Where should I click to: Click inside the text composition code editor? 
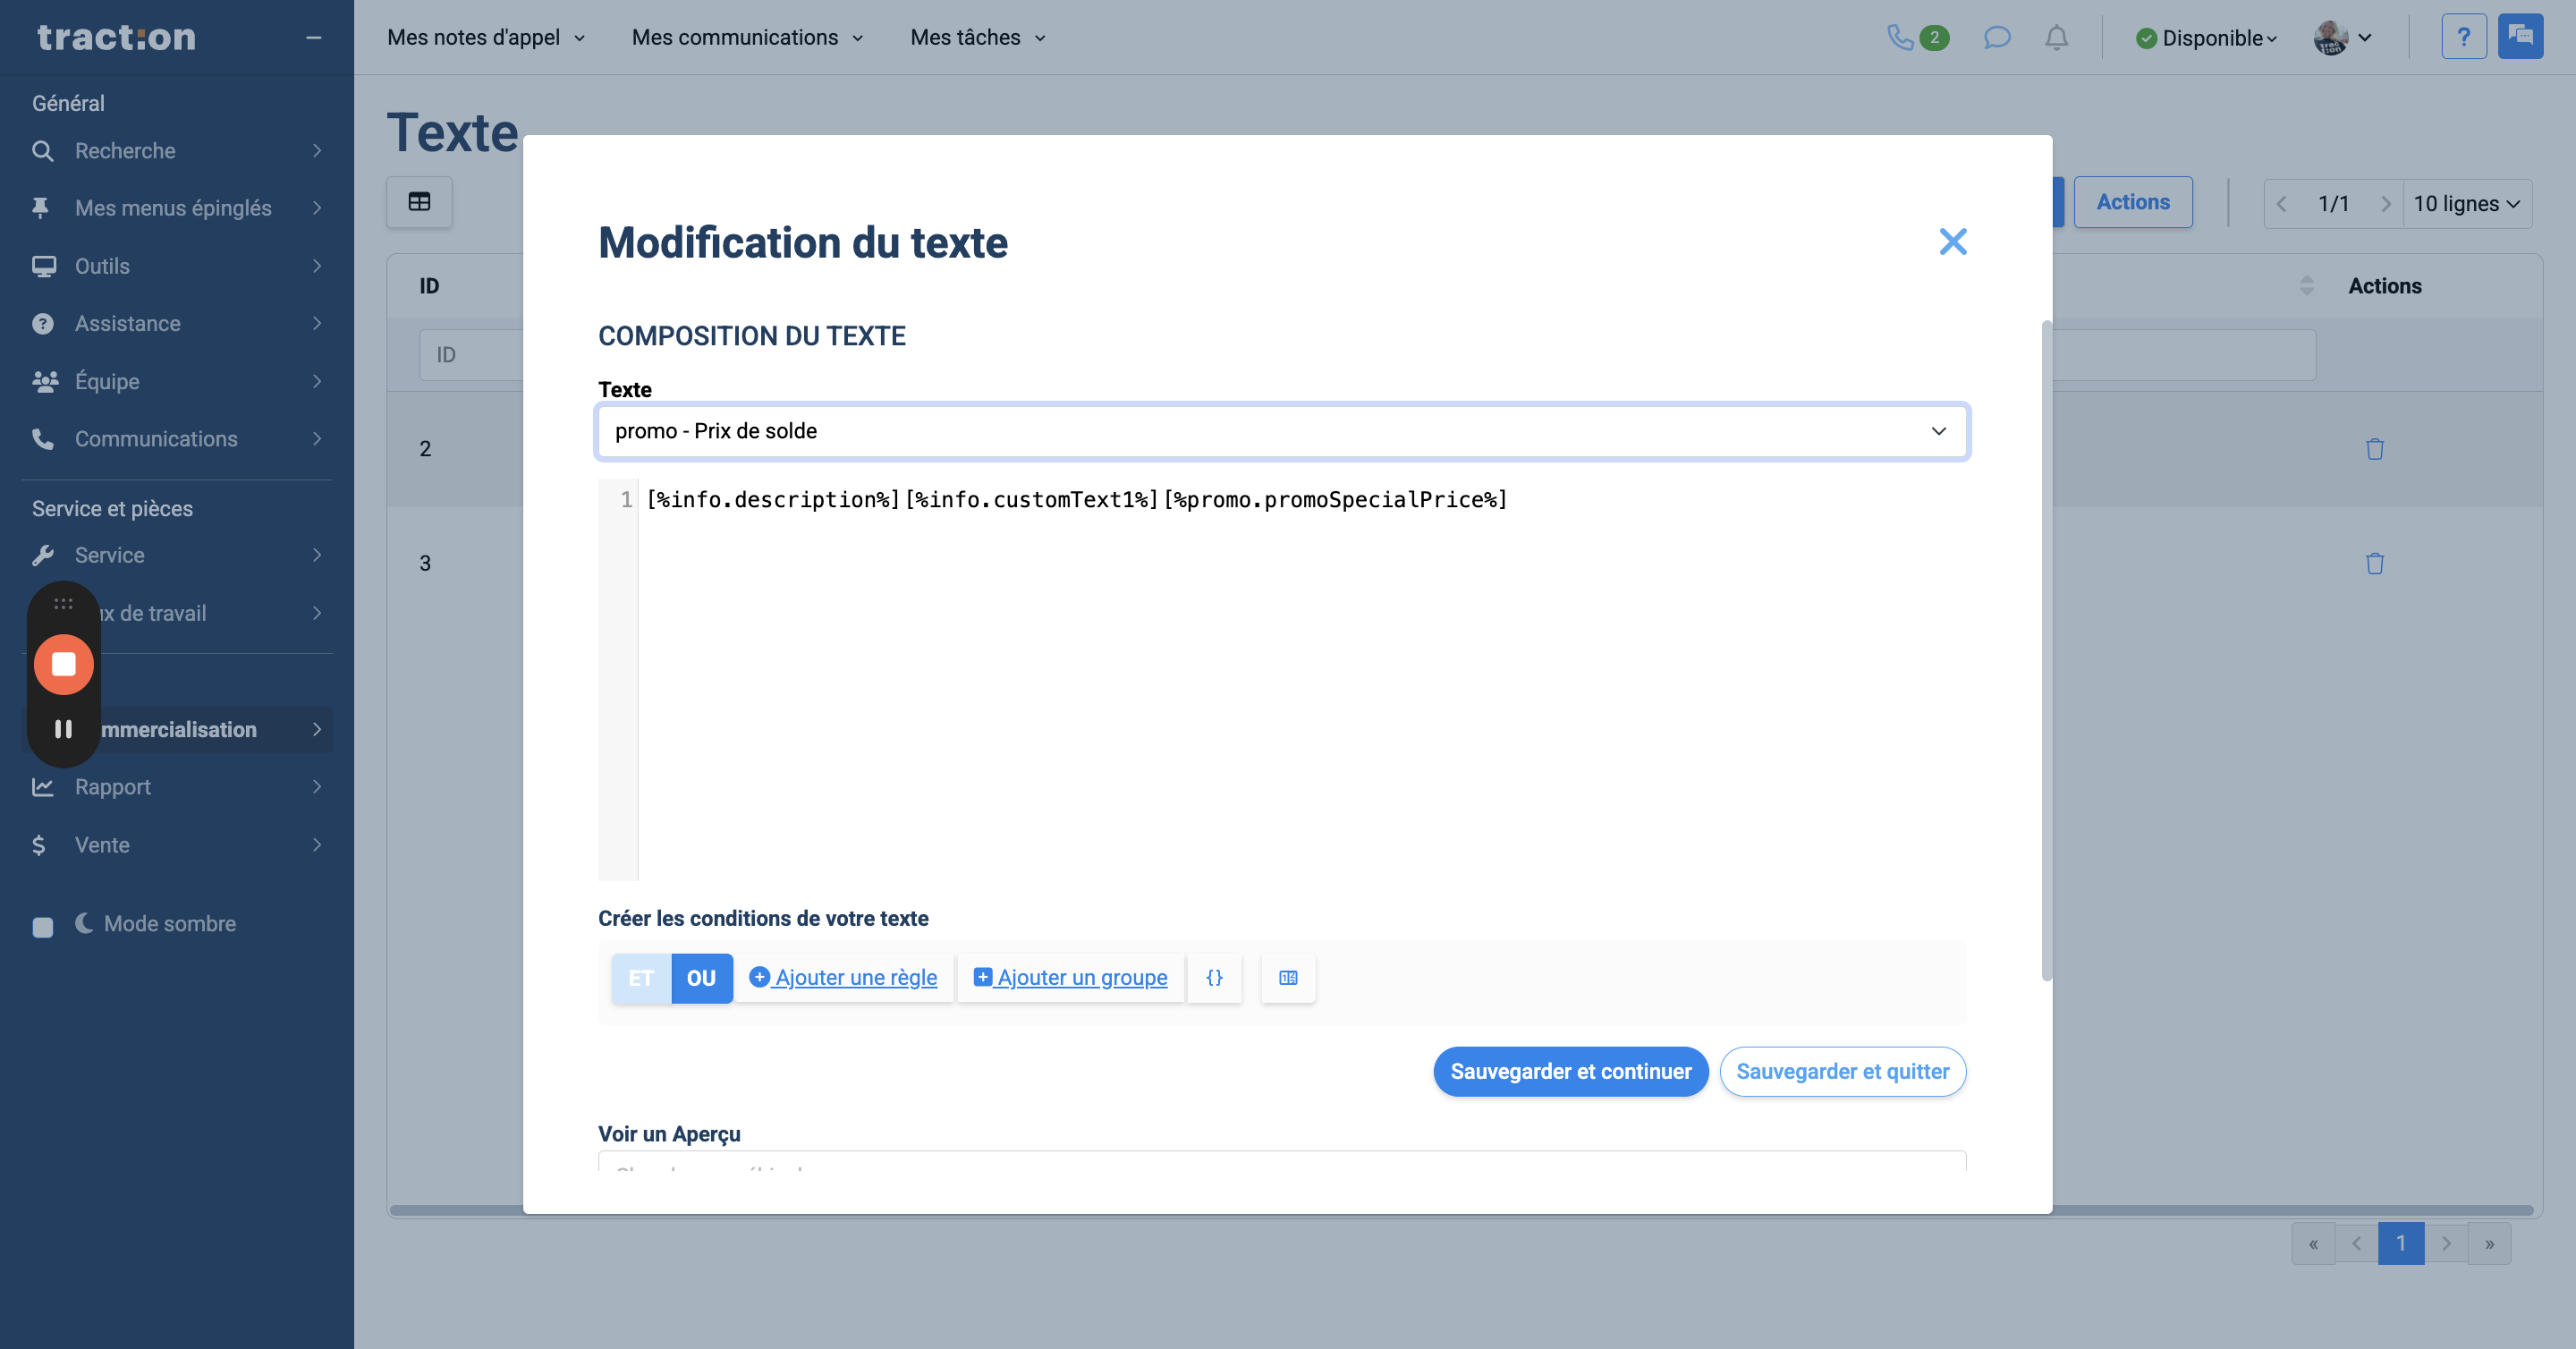coord(1300,680)
